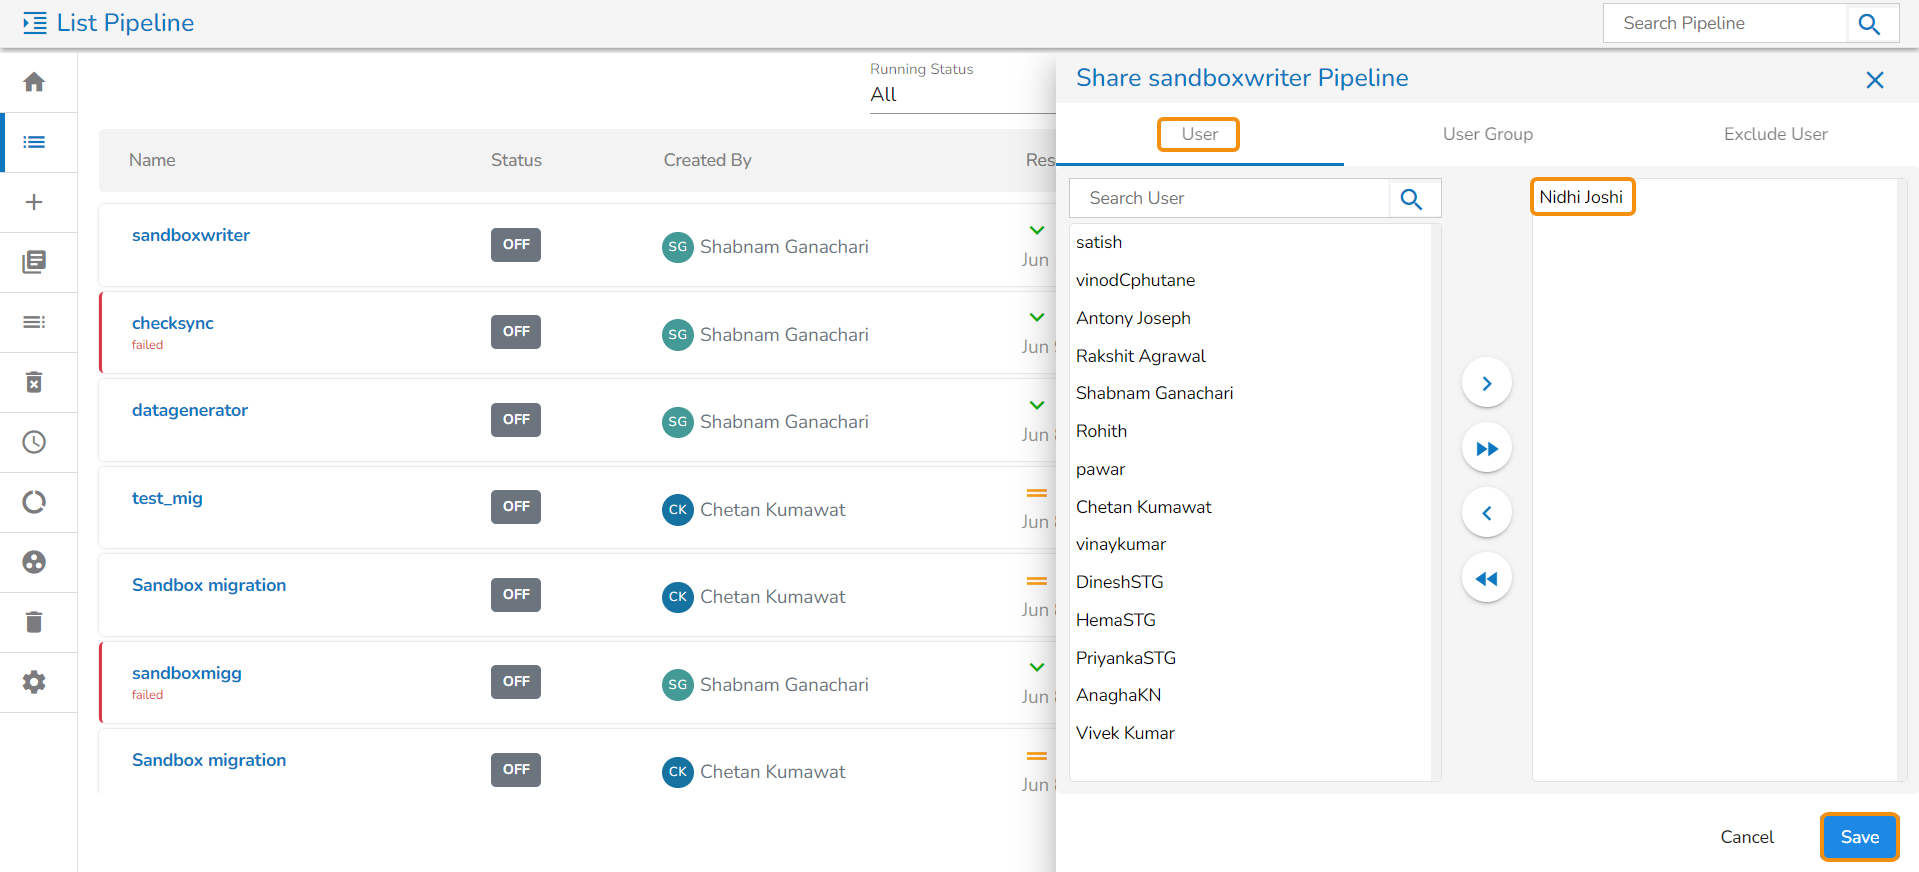1919x872 pixels.
Task: Click the clock scheduler icon in sidebar
Action: coord(34,442)
